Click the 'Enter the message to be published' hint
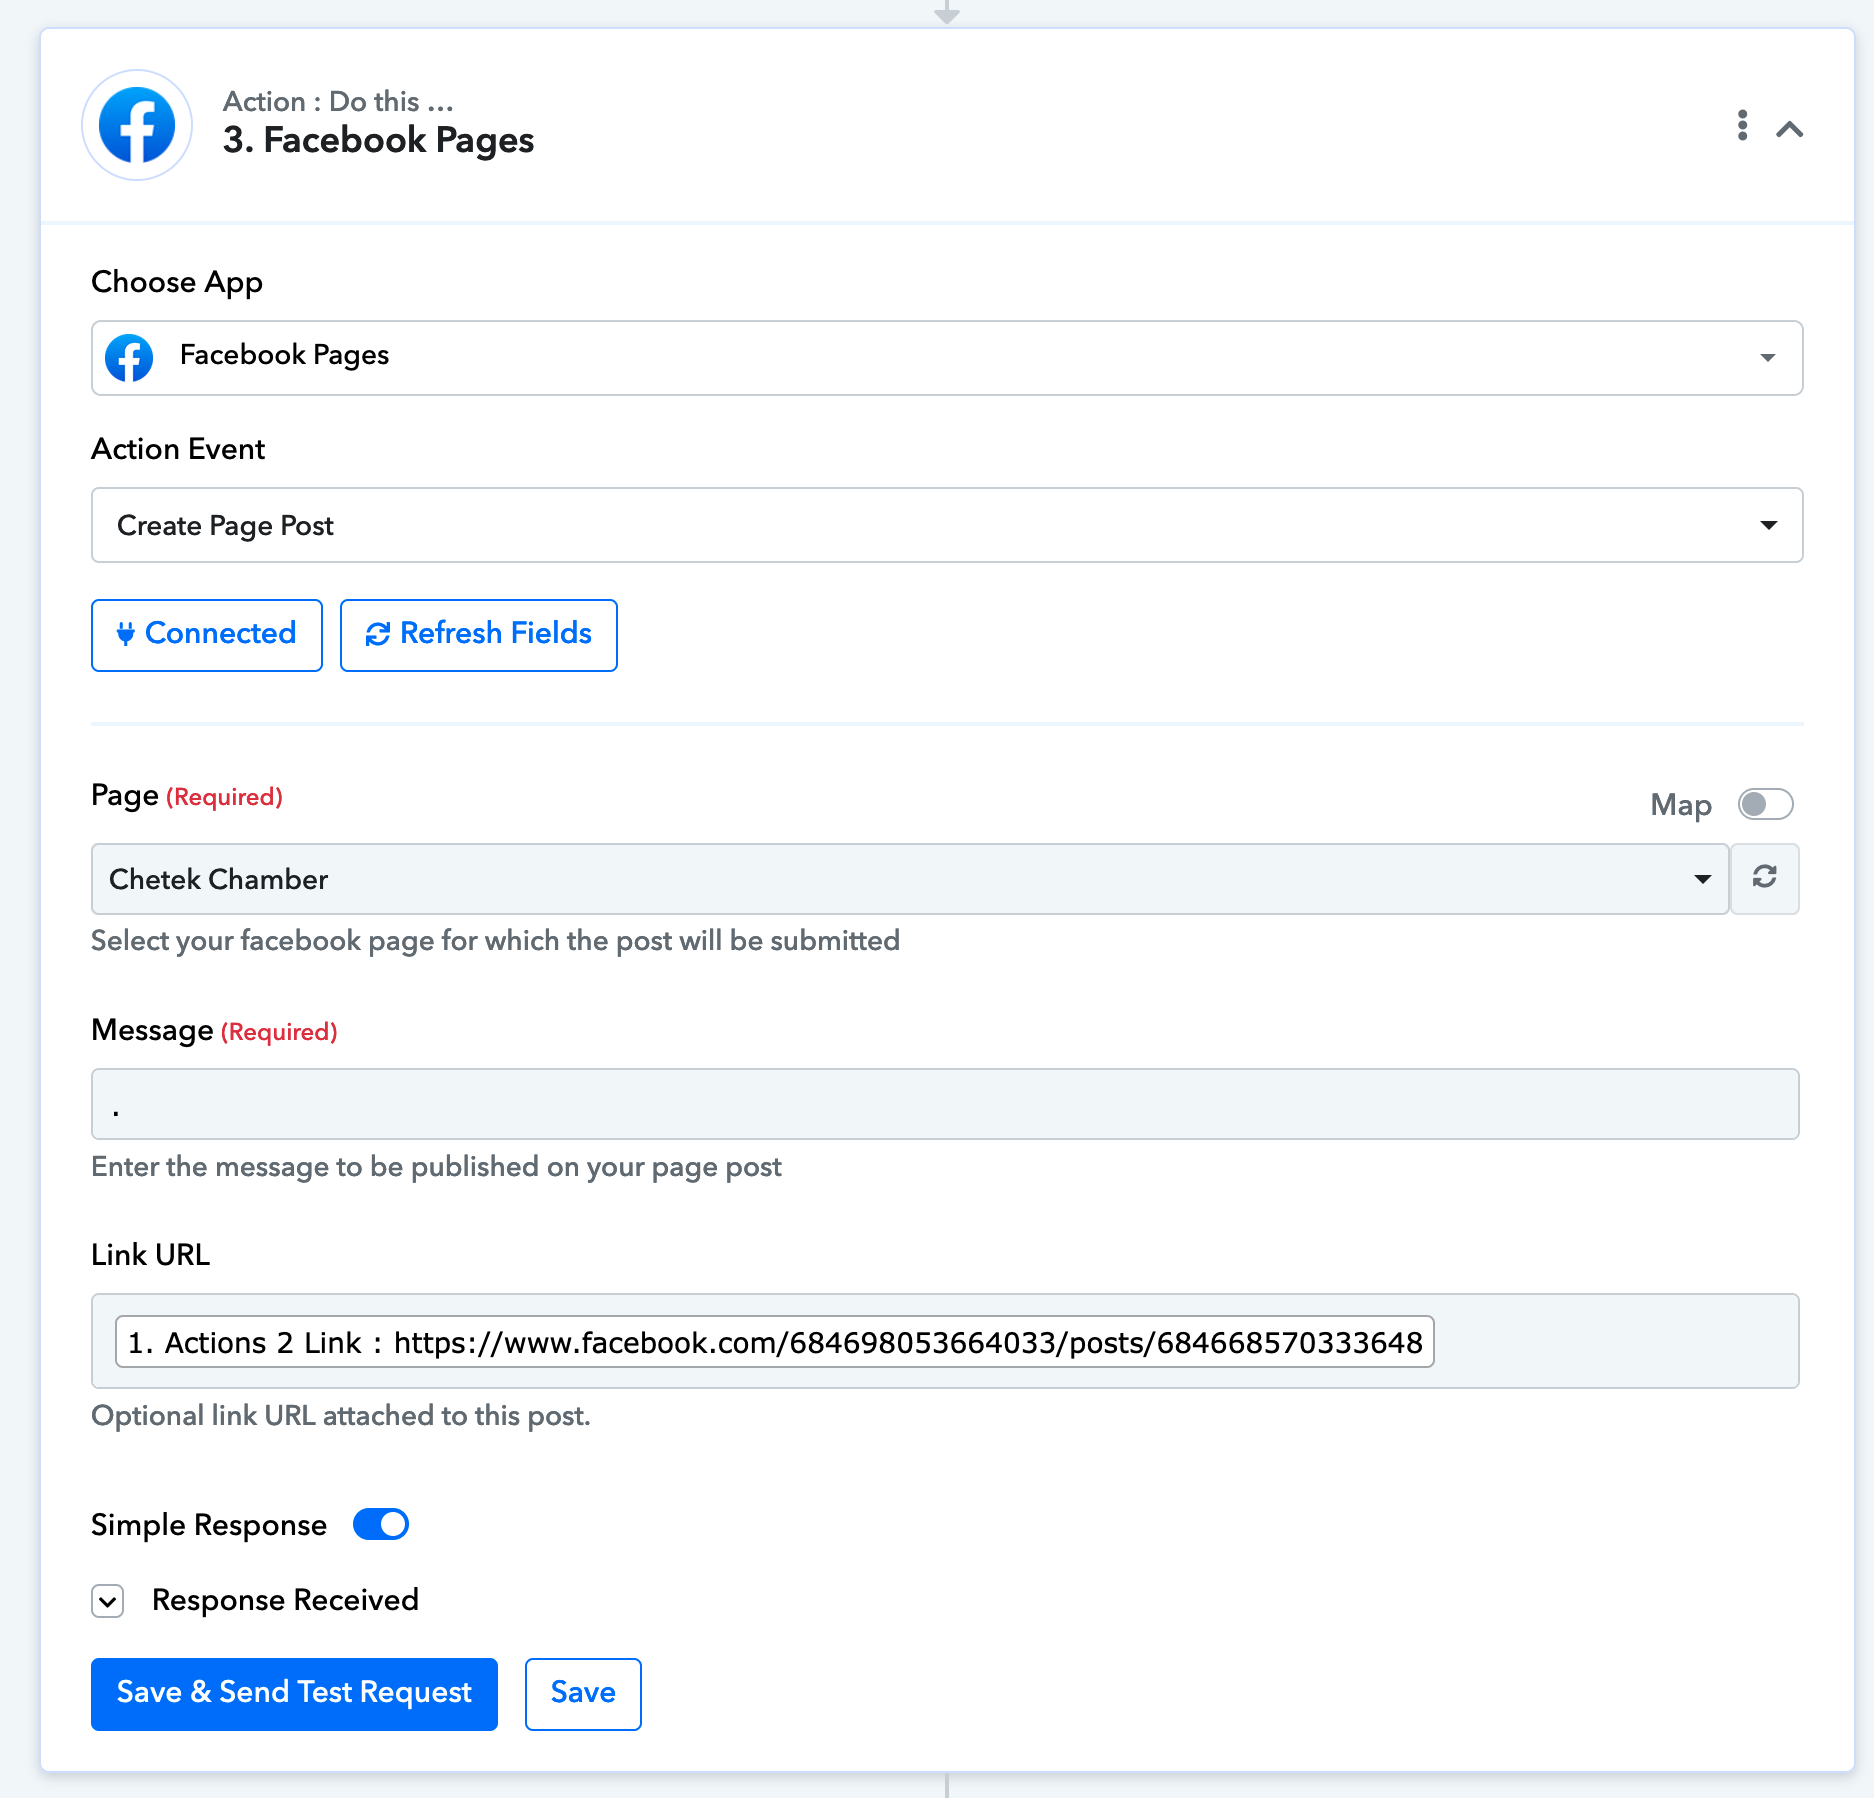The width and height of the screenshot is (1874, 1798). 436,1167
